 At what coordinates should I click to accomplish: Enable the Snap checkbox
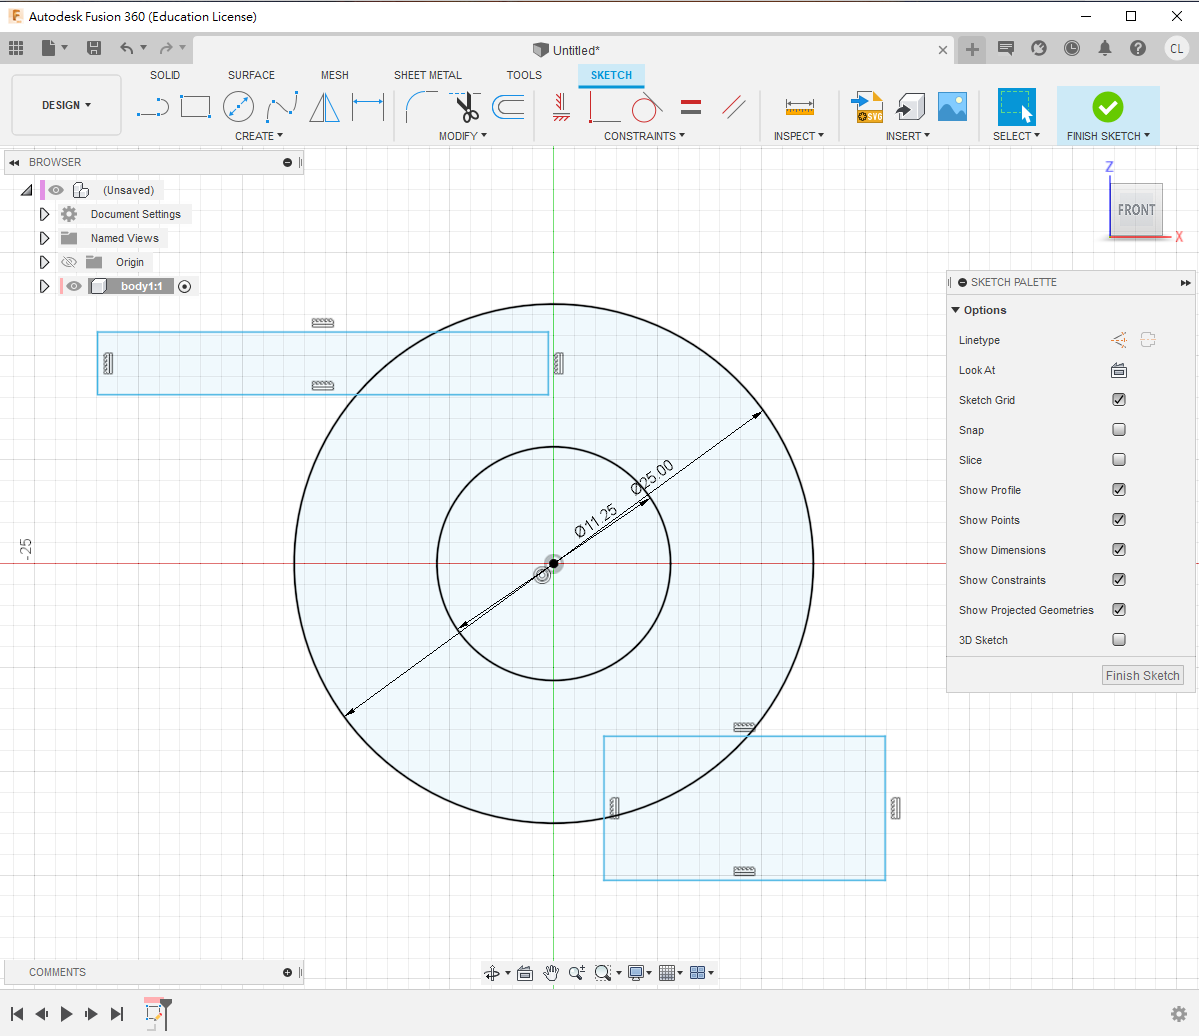(1119, 430)
